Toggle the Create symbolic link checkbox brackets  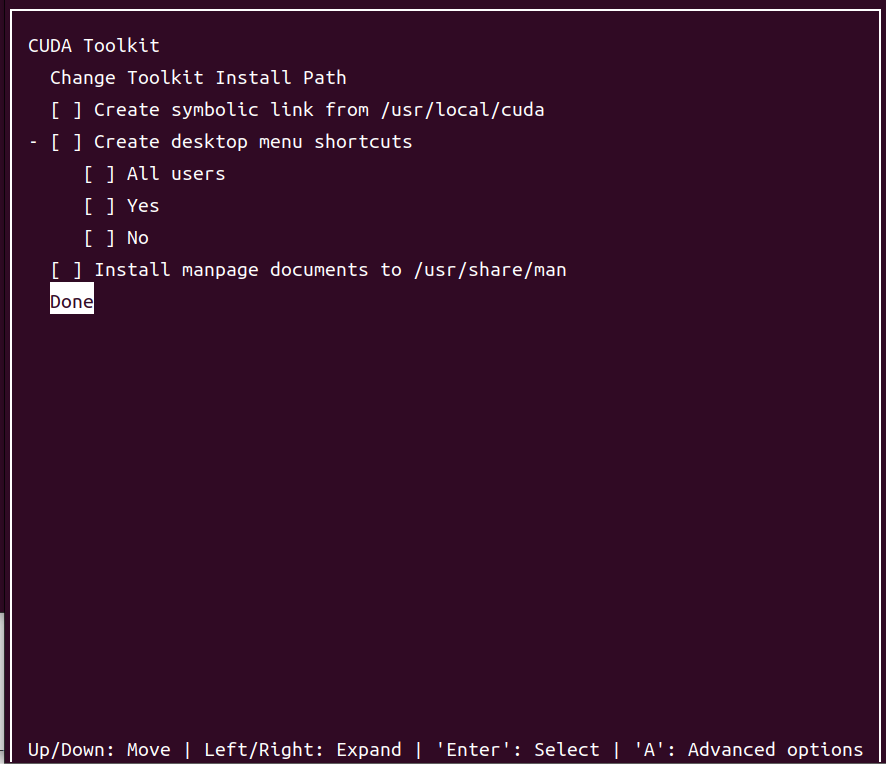coord(66,110)
